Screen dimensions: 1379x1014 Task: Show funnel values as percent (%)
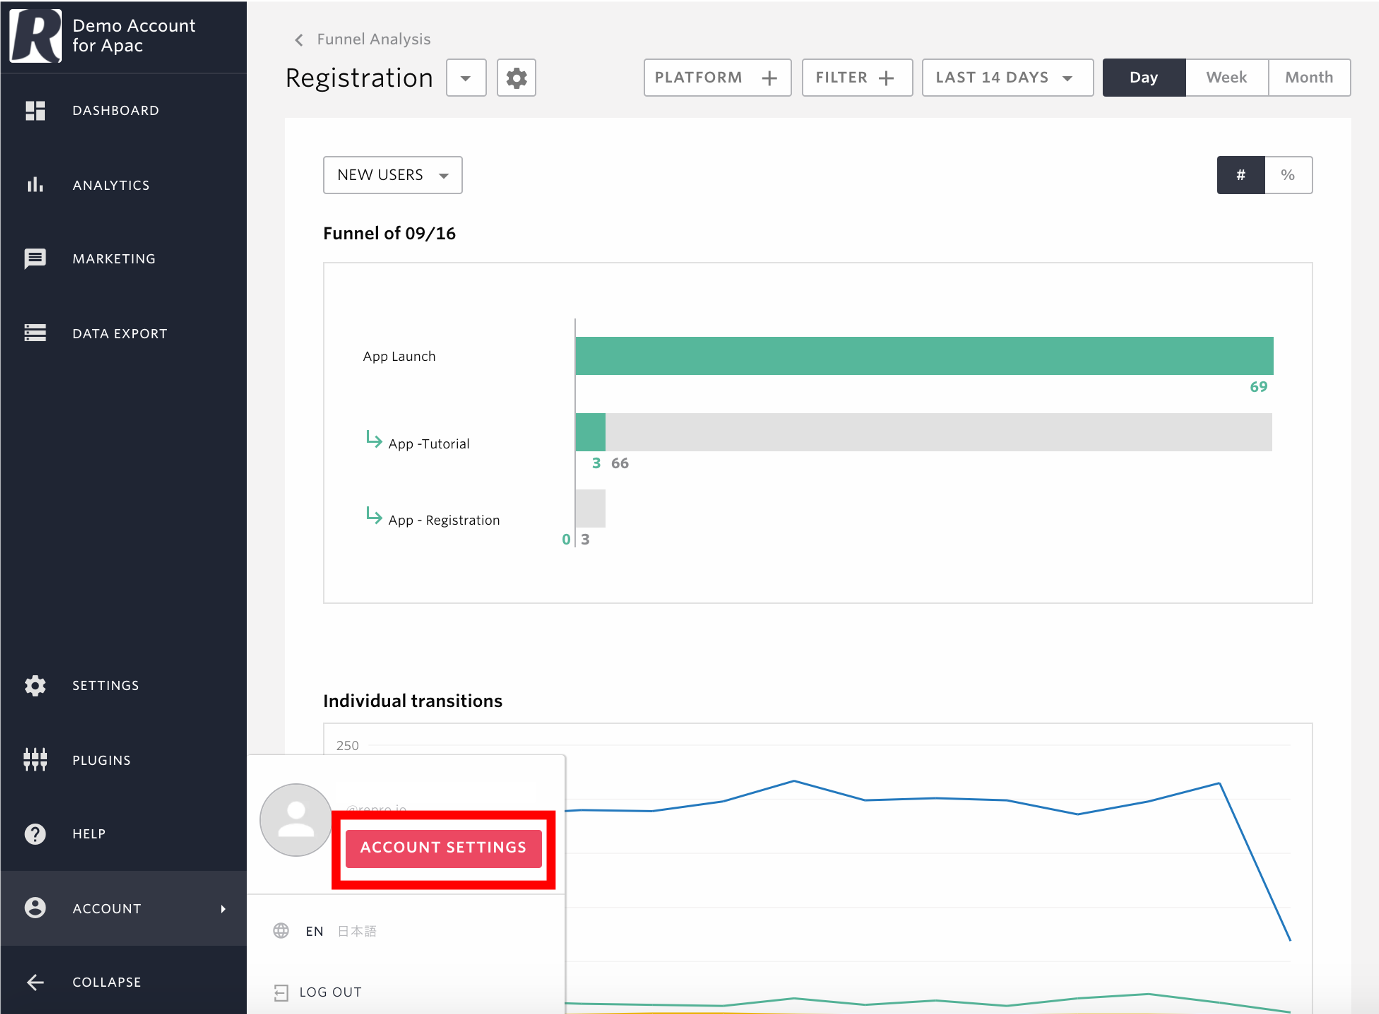pos(1288,175)
